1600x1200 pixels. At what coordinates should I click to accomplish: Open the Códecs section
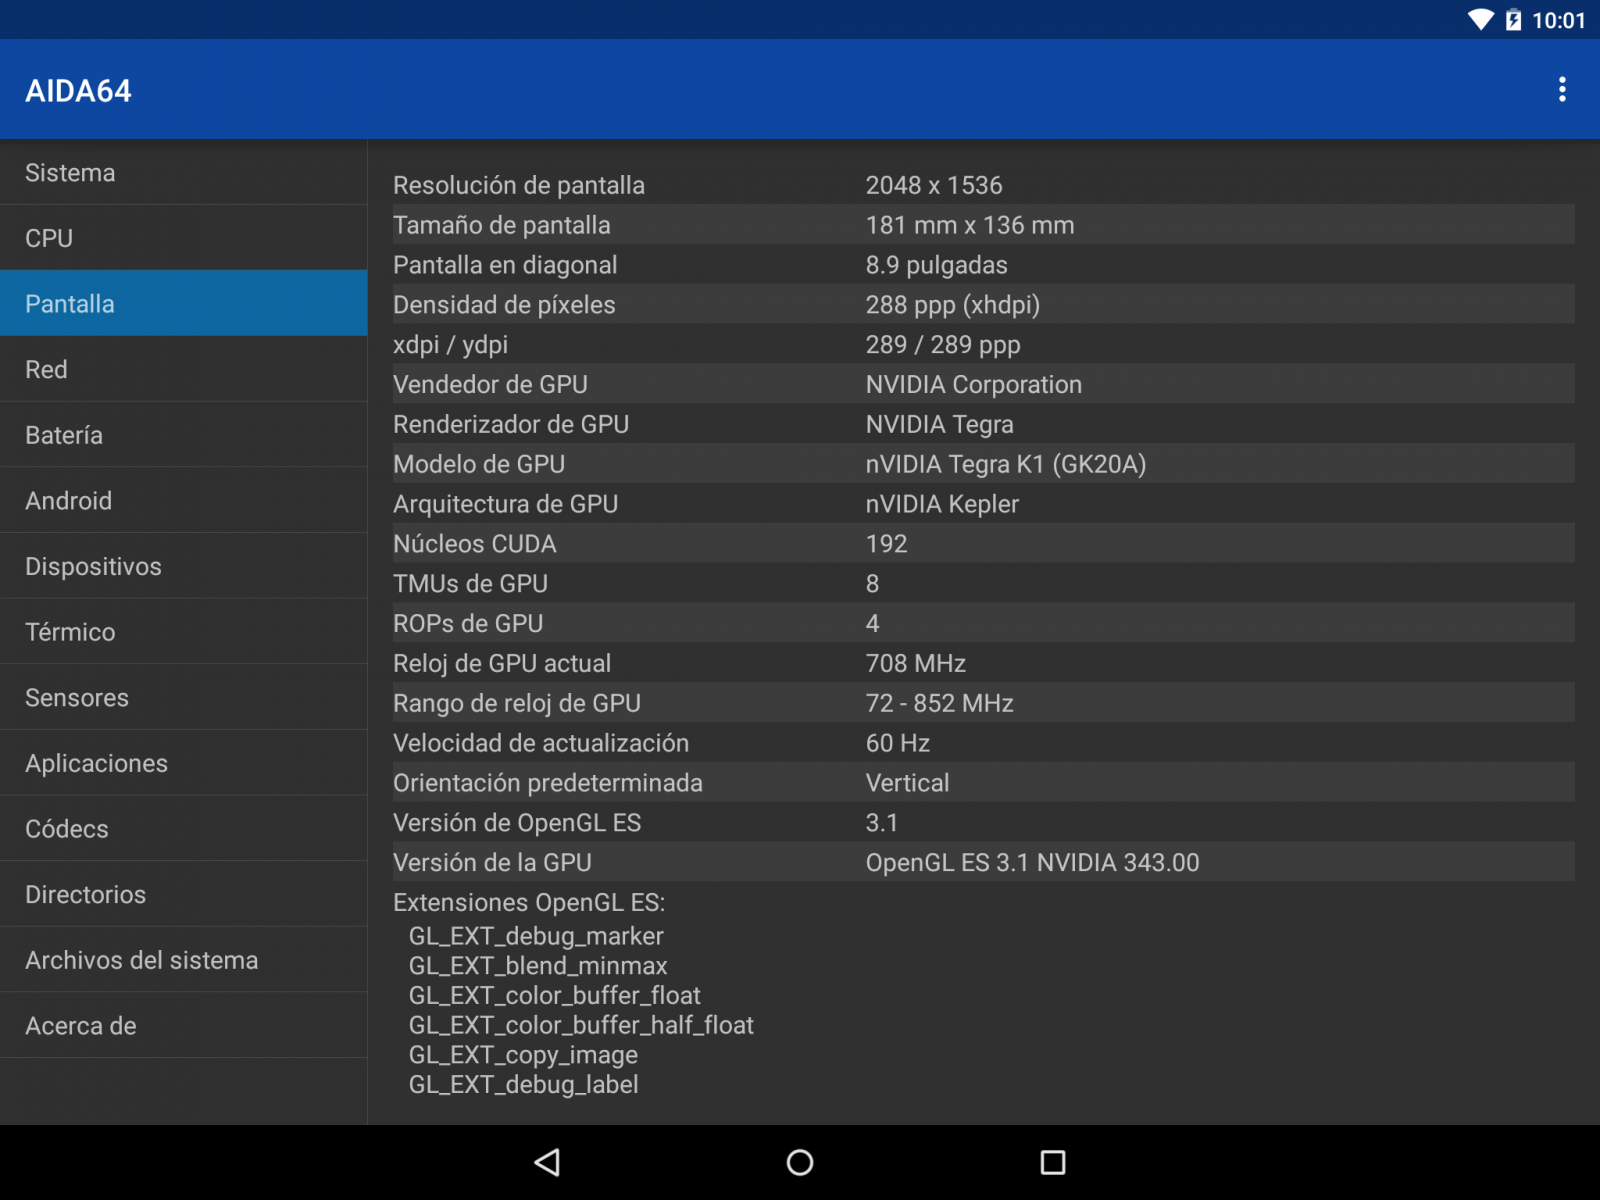183,829
